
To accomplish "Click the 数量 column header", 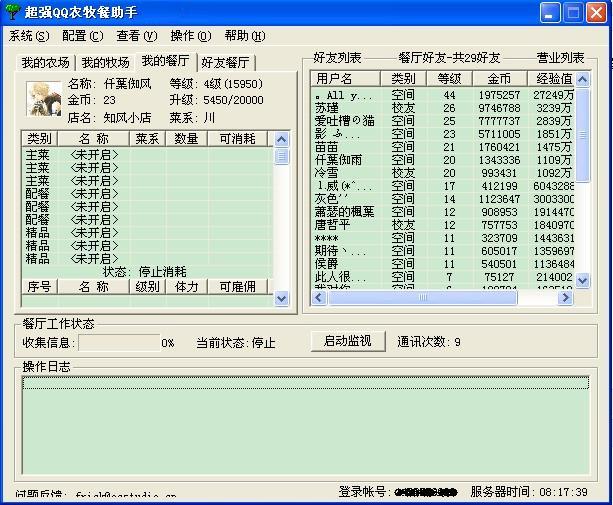I will tap(186, 139).
